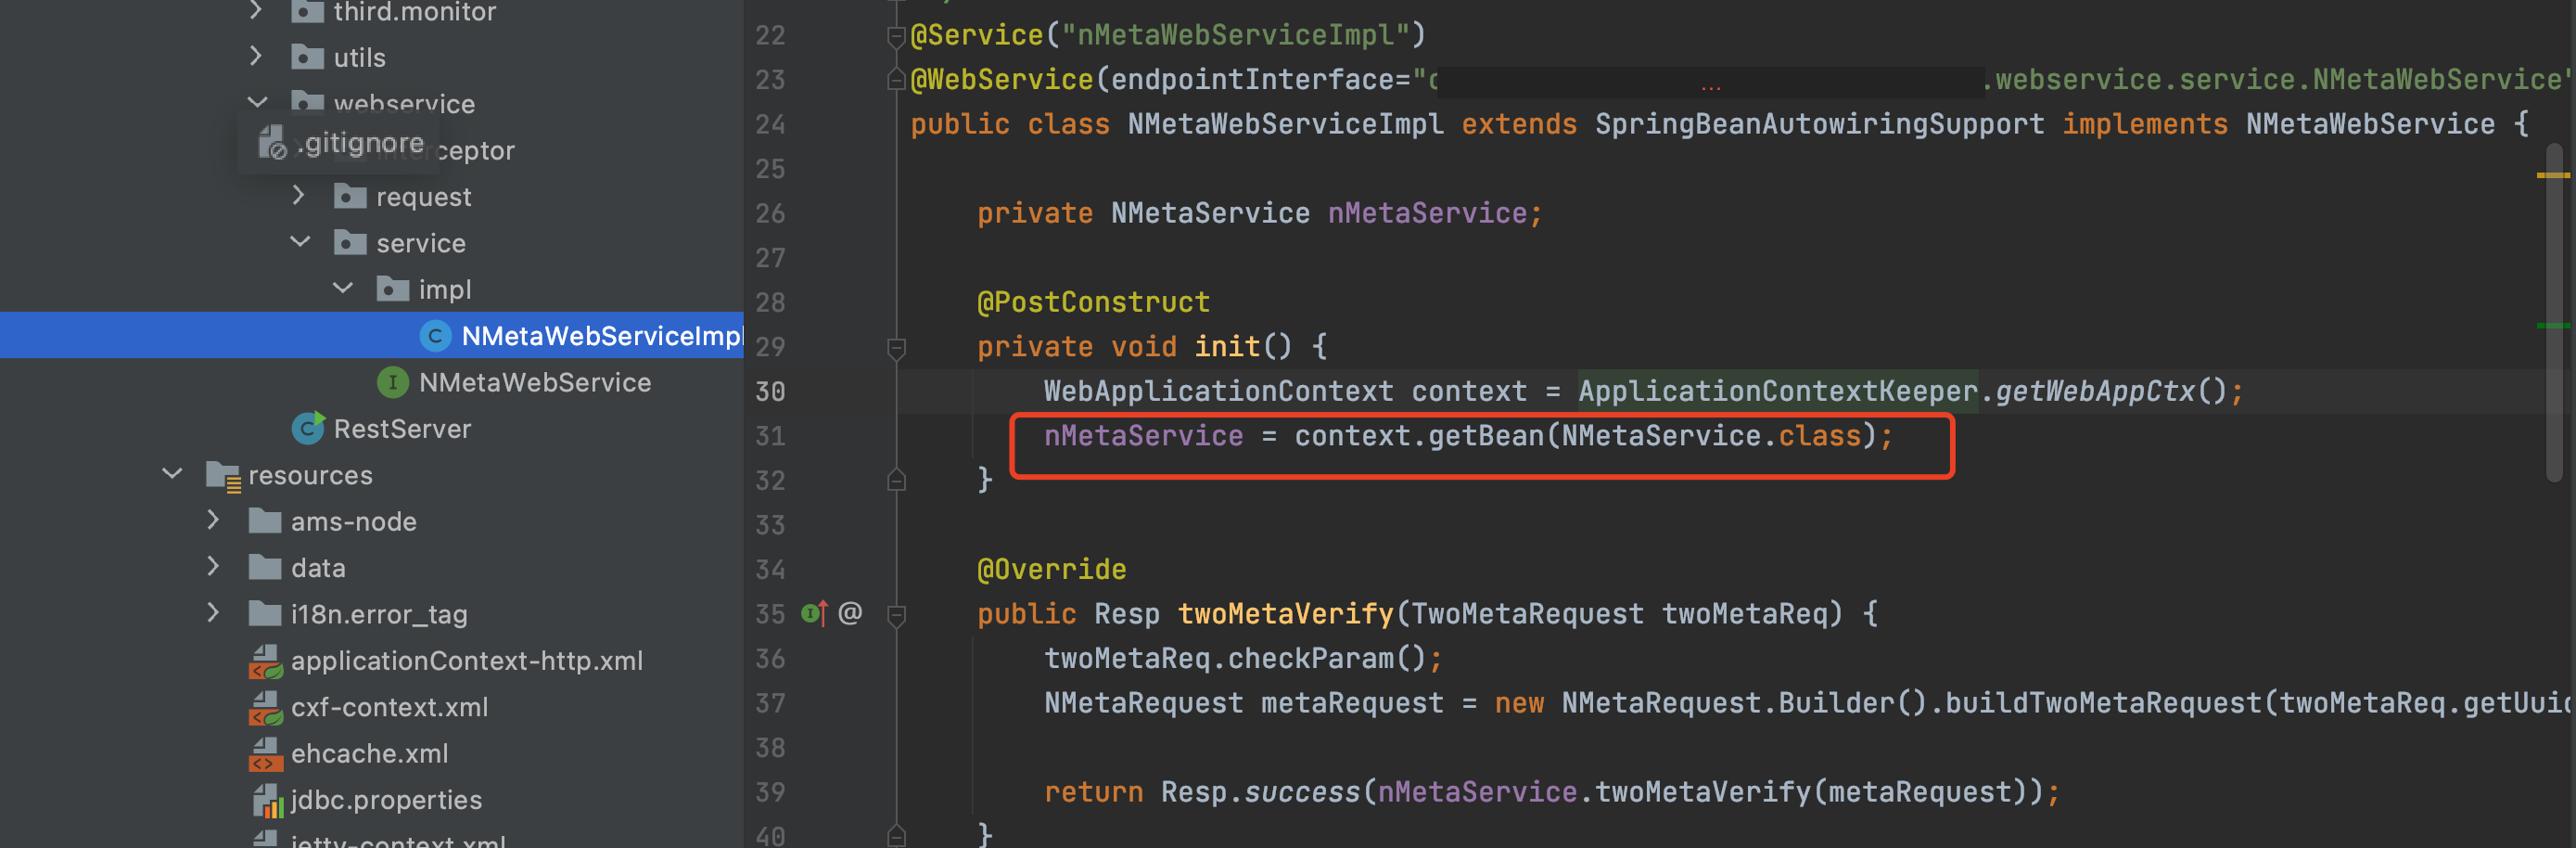The image size is (2576, 848).
Task: Select NMetaWebServiceImpl in project tree
Action: click(x=372, y=335)
